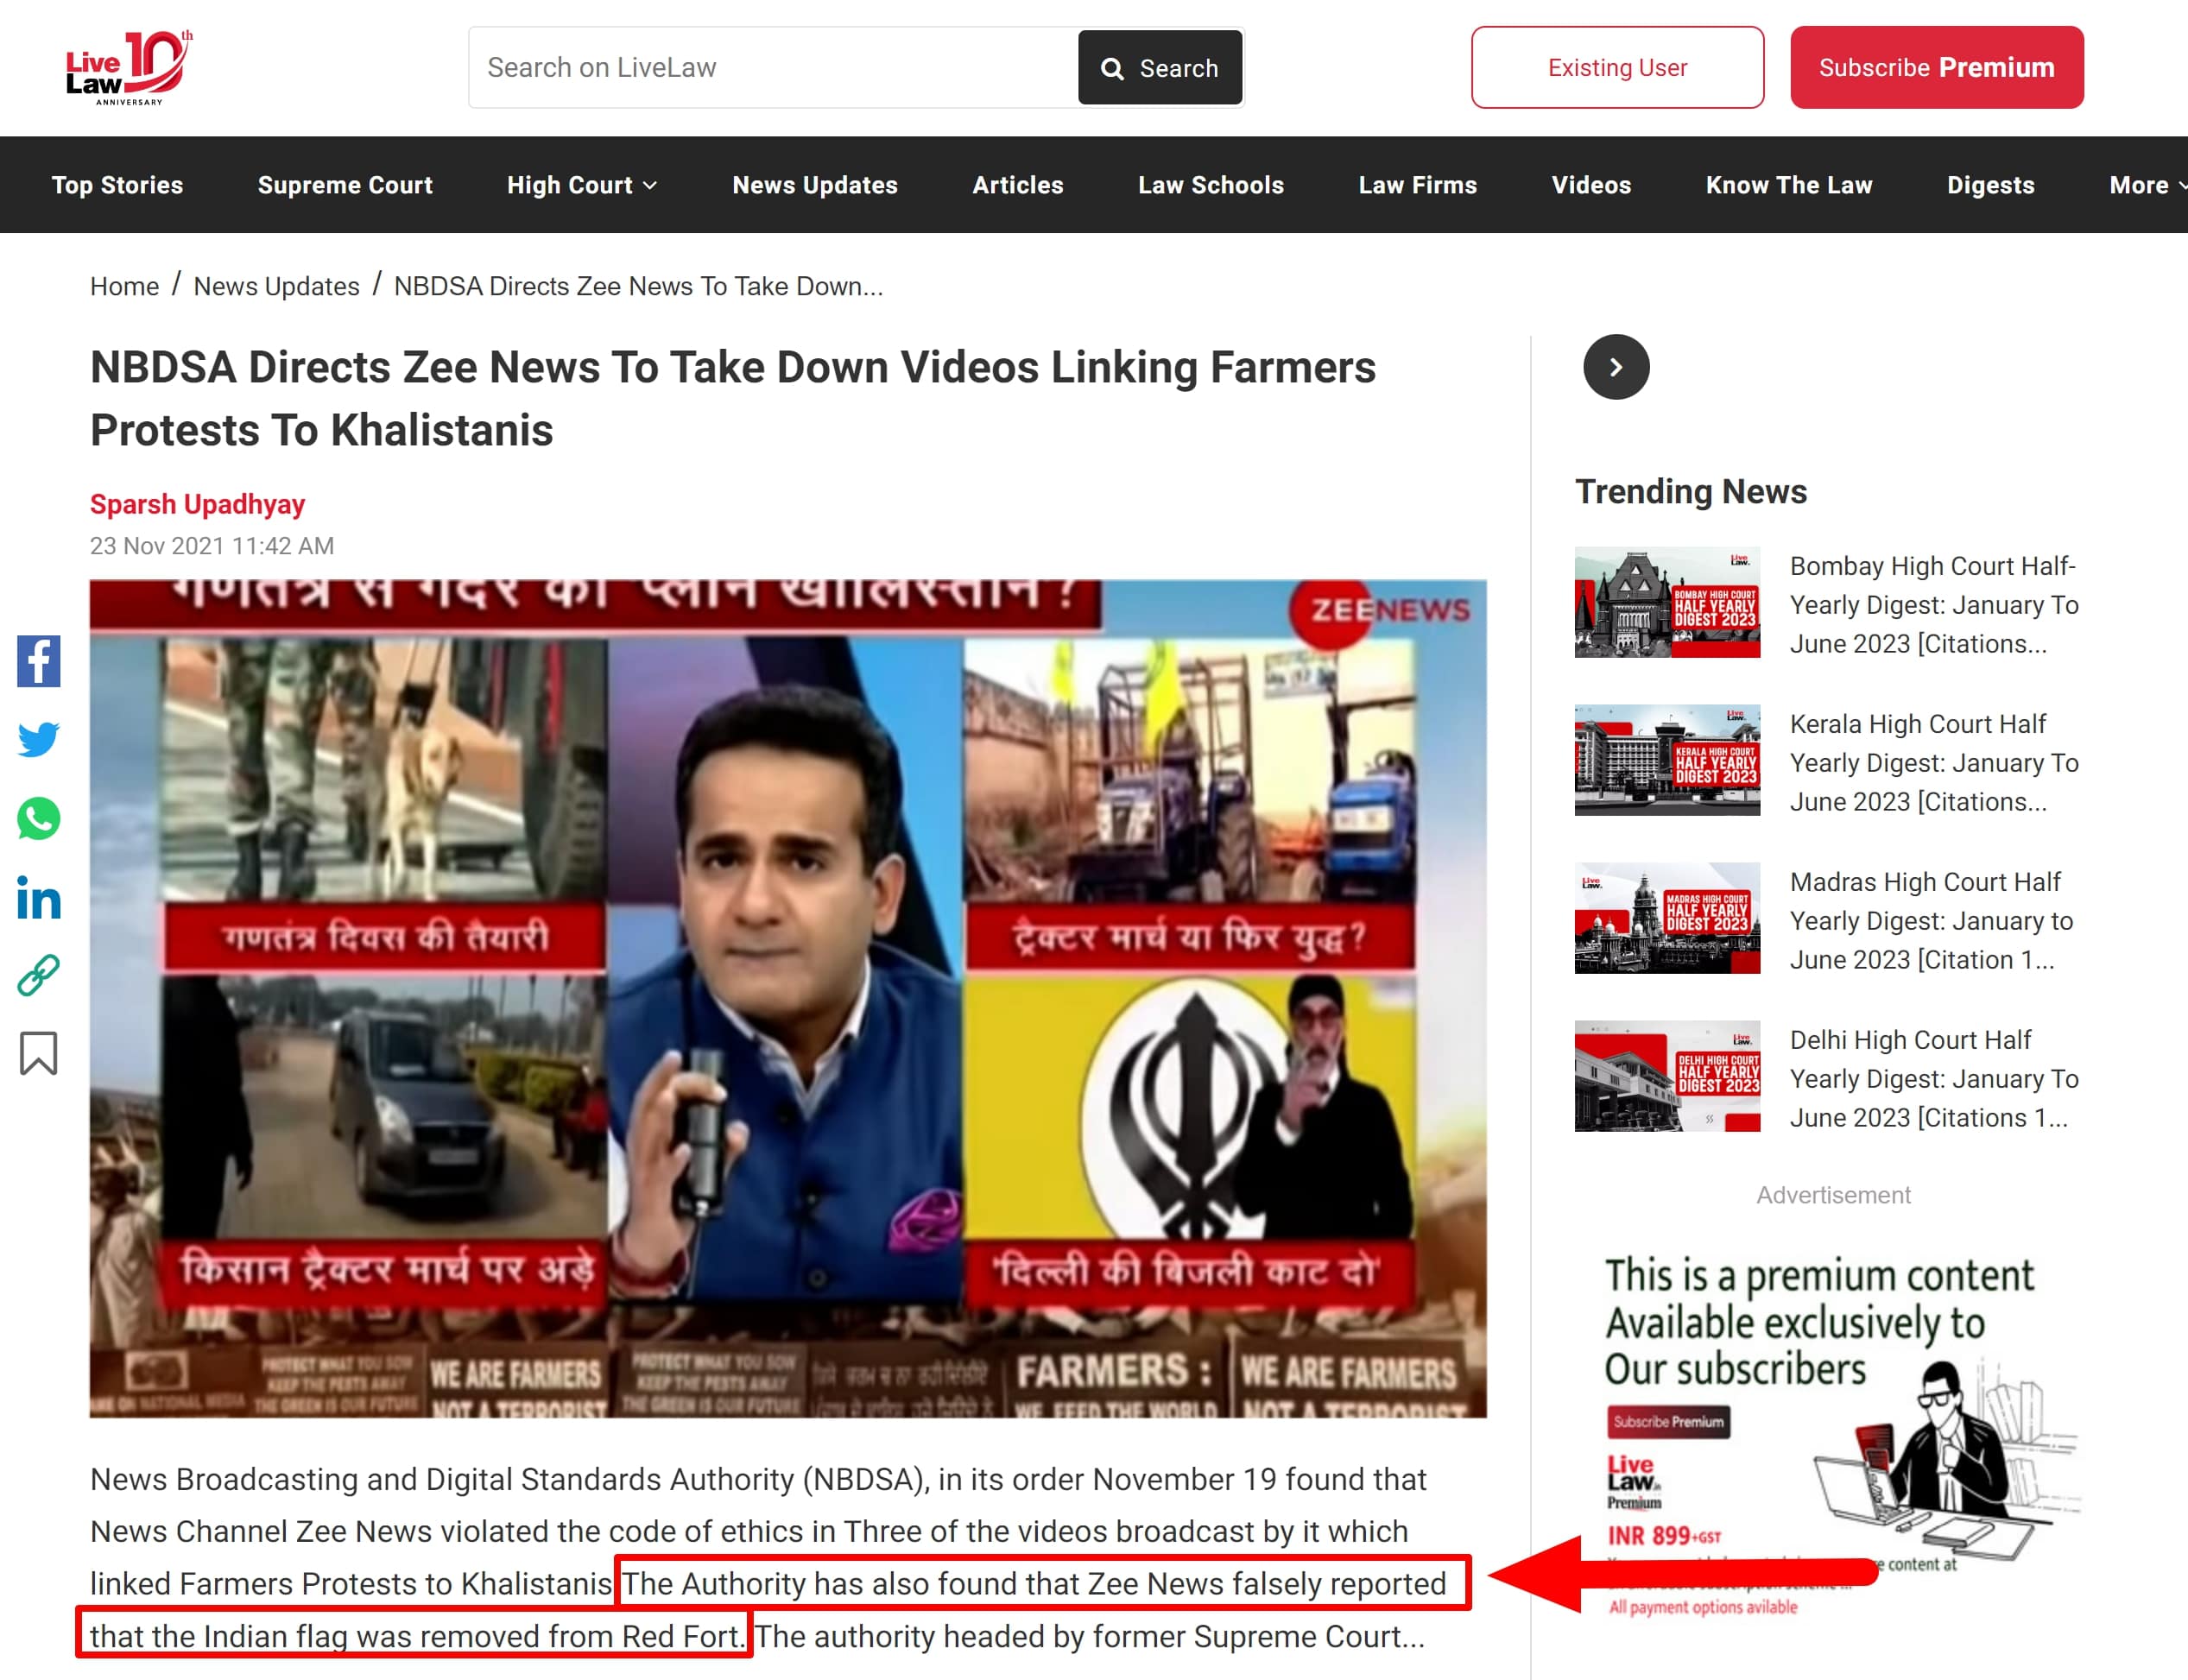This screenshot has height=1680, width=2188.
Task: Open Law Schools section
Action: pyautogui.click(x=1211, y=185)
